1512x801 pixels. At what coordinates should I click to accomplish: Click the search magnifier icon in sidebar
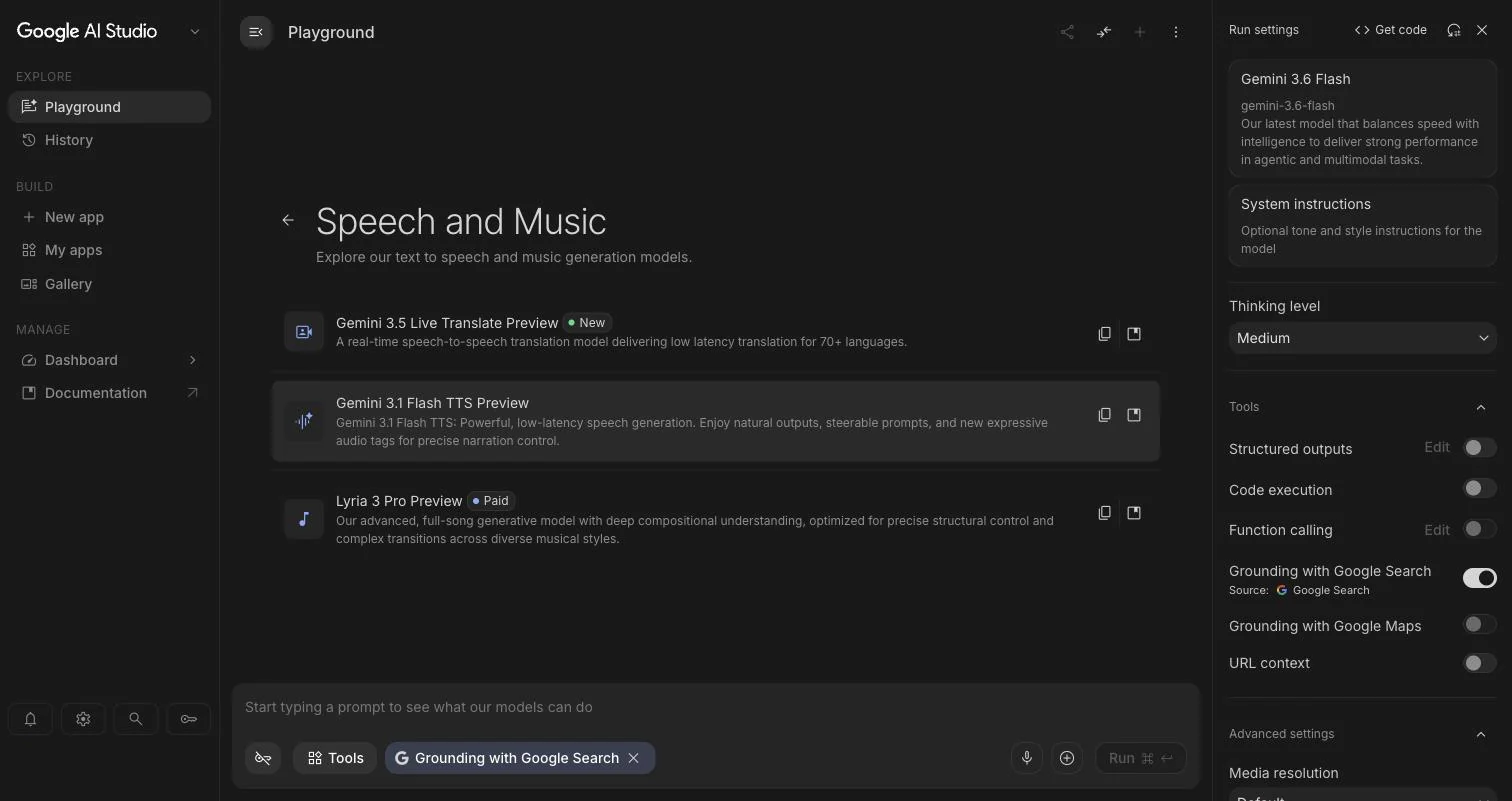point(135,719)
